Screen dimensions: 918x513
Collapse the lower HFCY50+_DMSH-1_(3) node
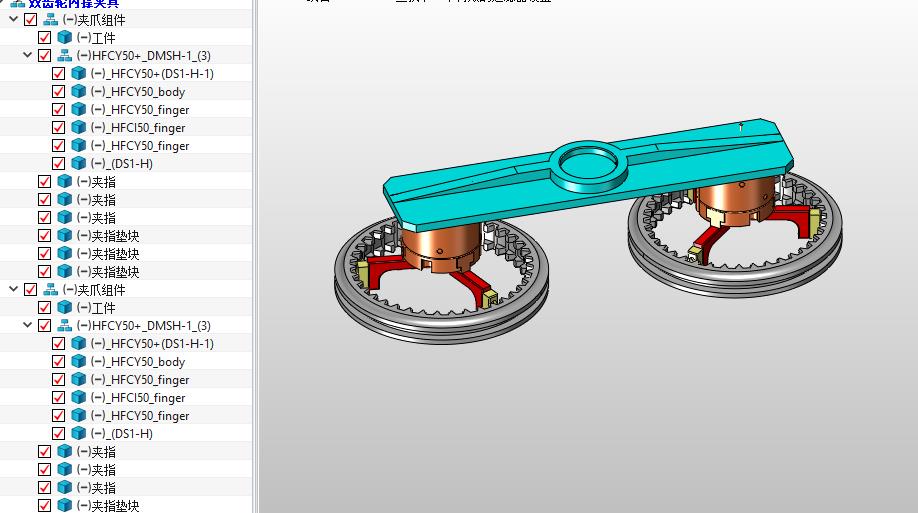coord(28,325)
